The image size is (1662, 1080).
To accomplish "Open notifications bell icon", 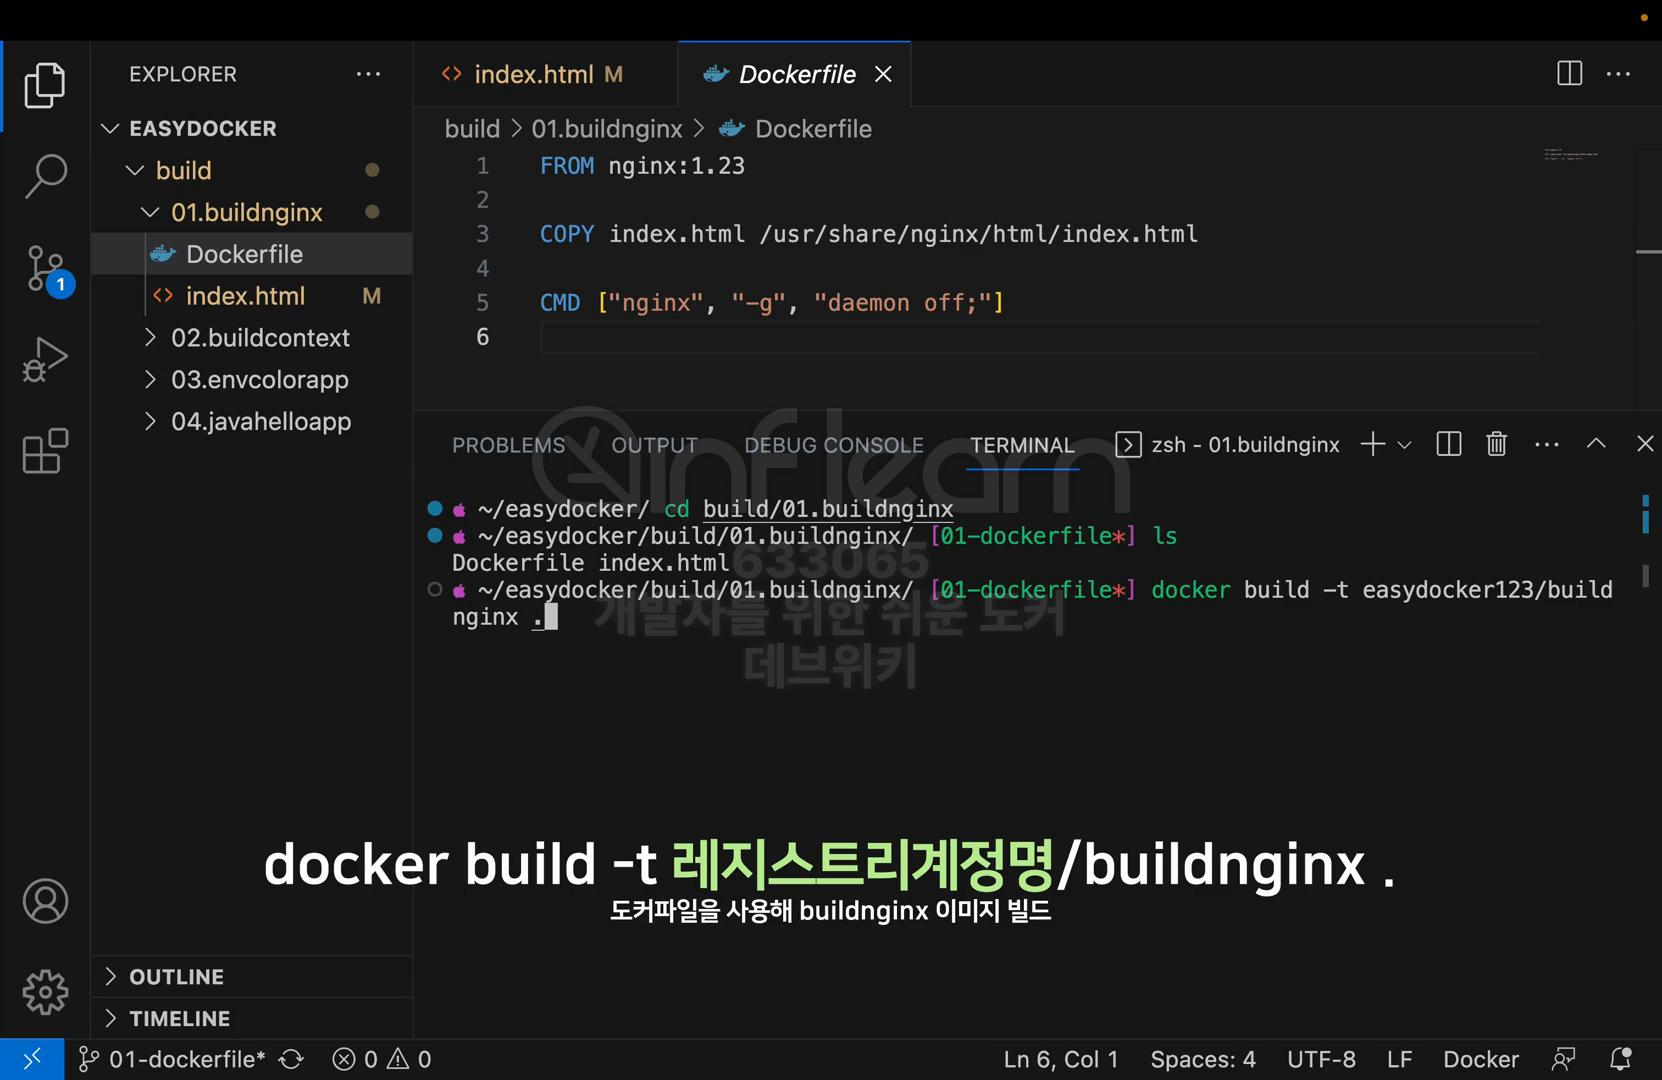I will pos(1620,1059).
